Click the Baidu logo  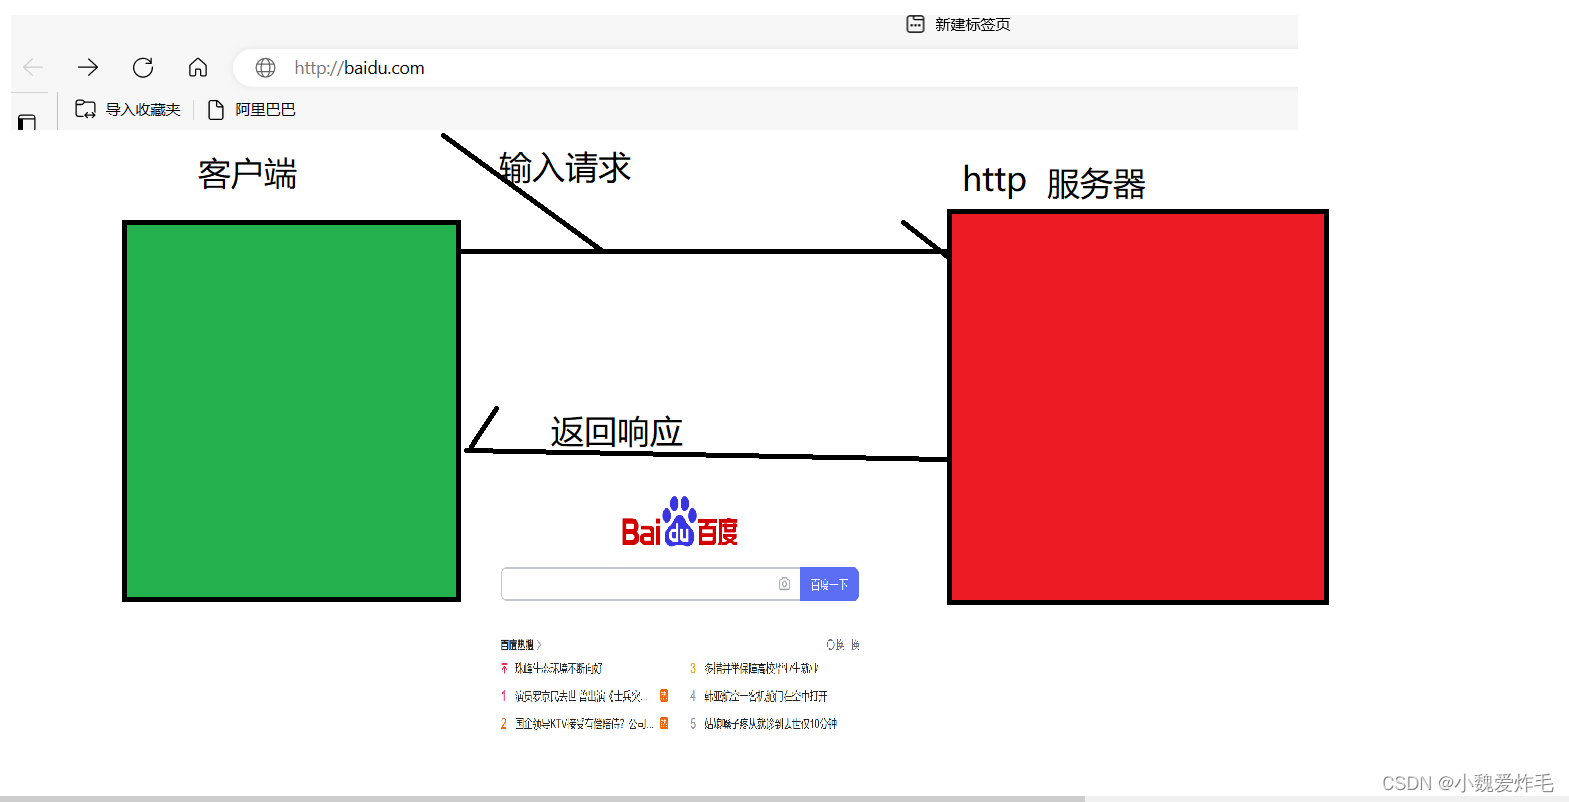point(680,522)
